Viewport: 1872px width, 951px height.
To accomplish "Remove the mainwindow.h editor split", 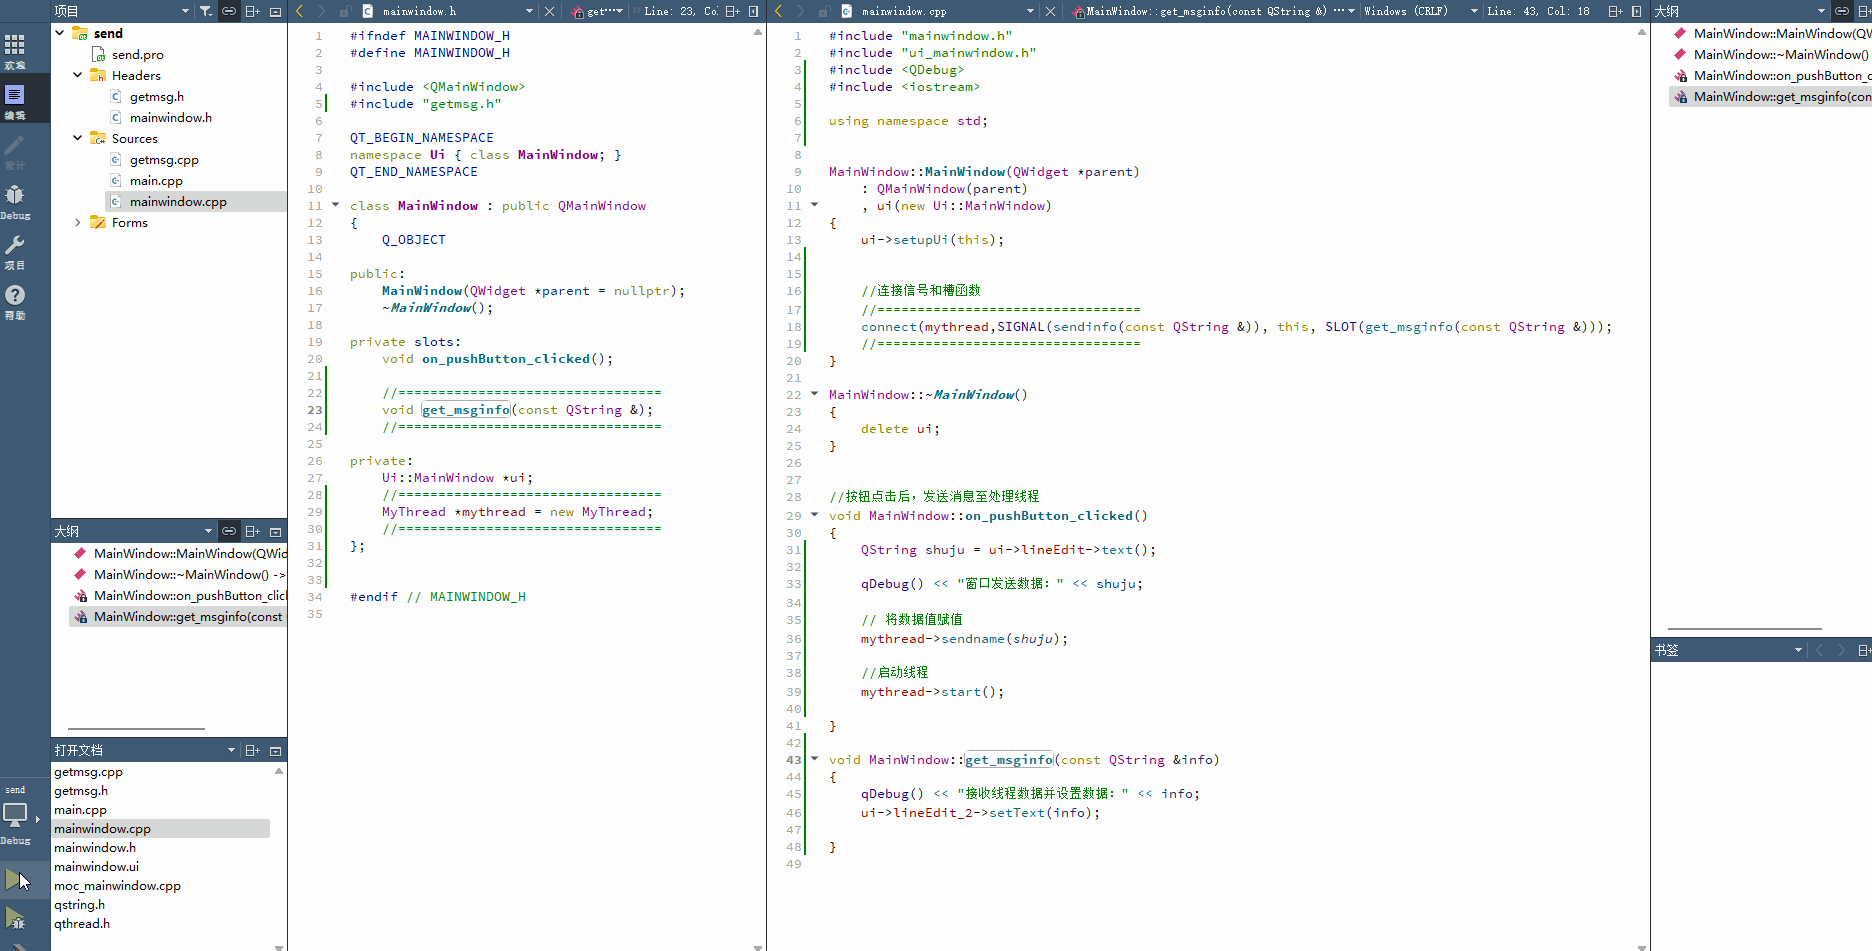I will pos(754,11).
